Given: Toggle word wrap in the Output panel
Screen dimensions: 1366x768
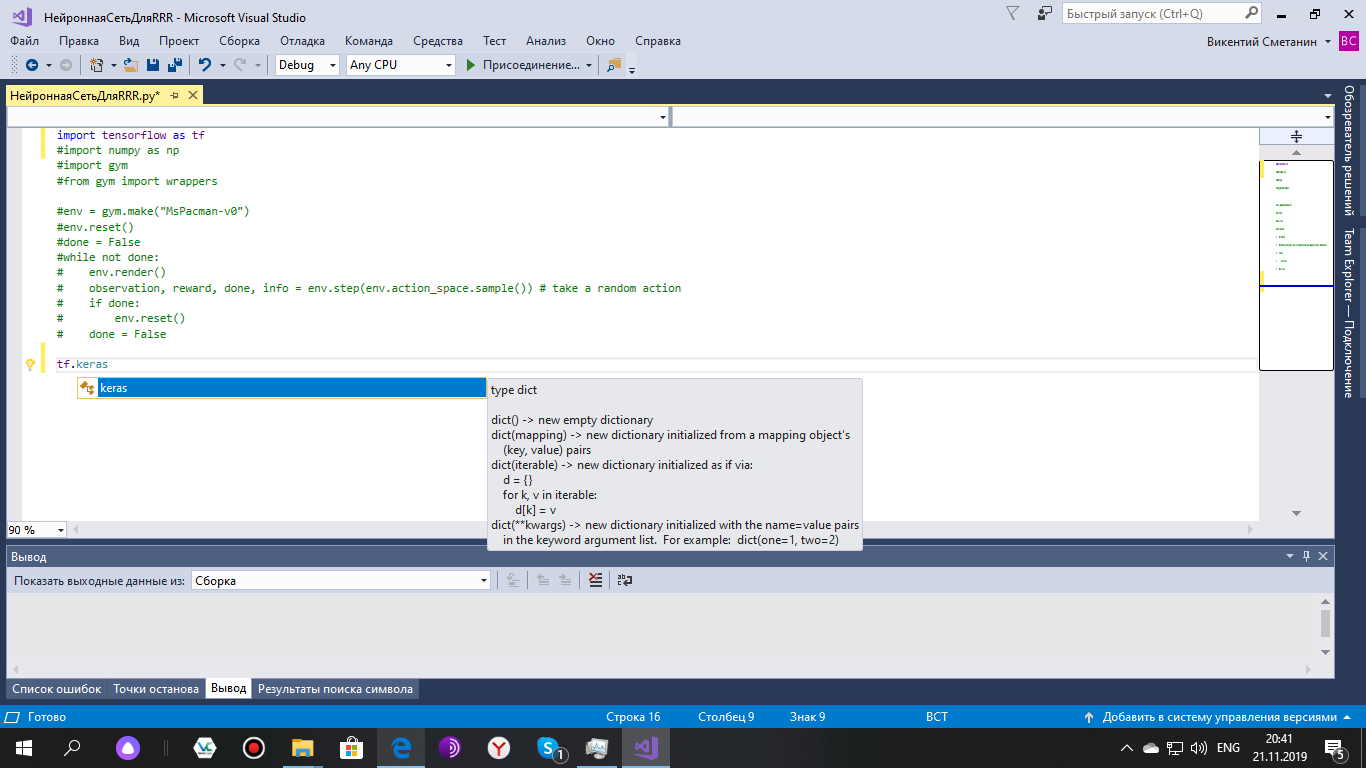Looking at the screenshot, I should (x=625, y=580).
